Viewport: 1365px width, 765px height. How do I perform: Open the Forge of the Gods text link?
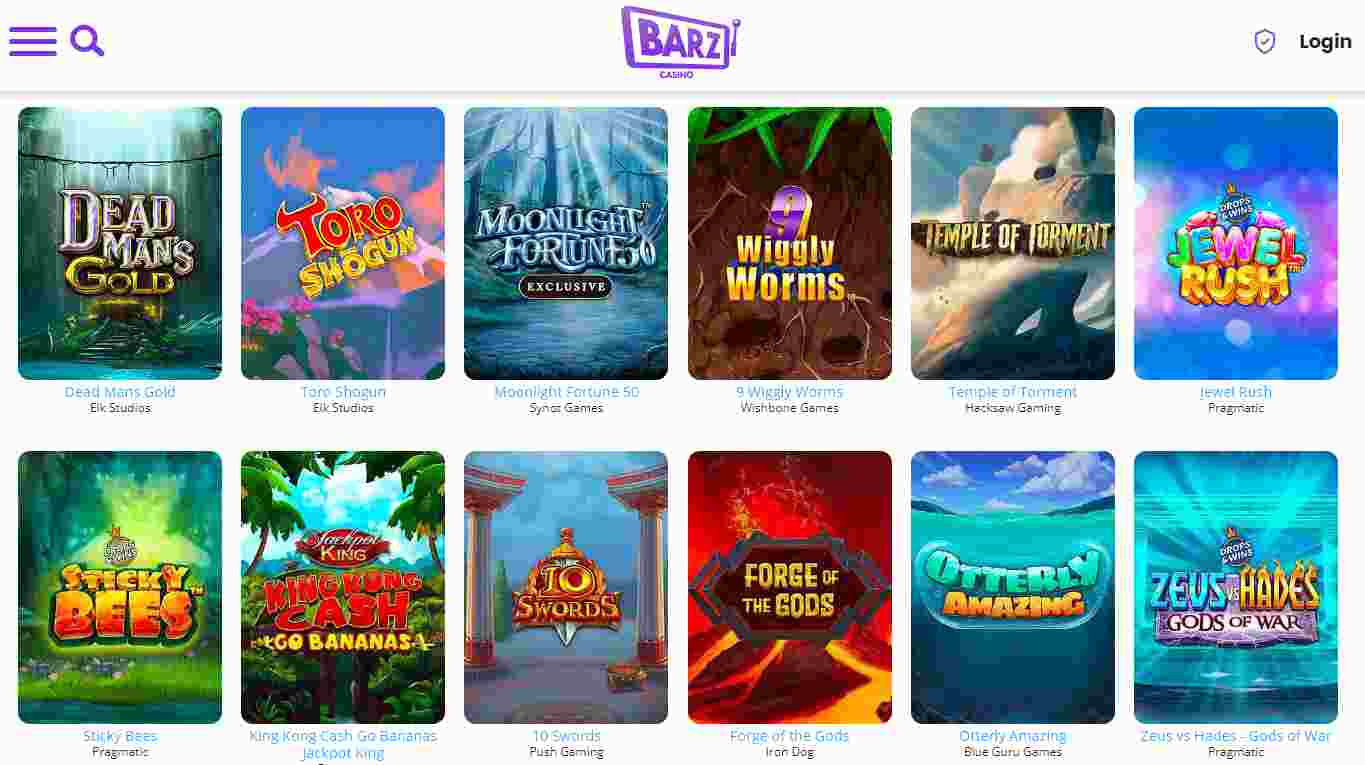[x=790, y=736]
